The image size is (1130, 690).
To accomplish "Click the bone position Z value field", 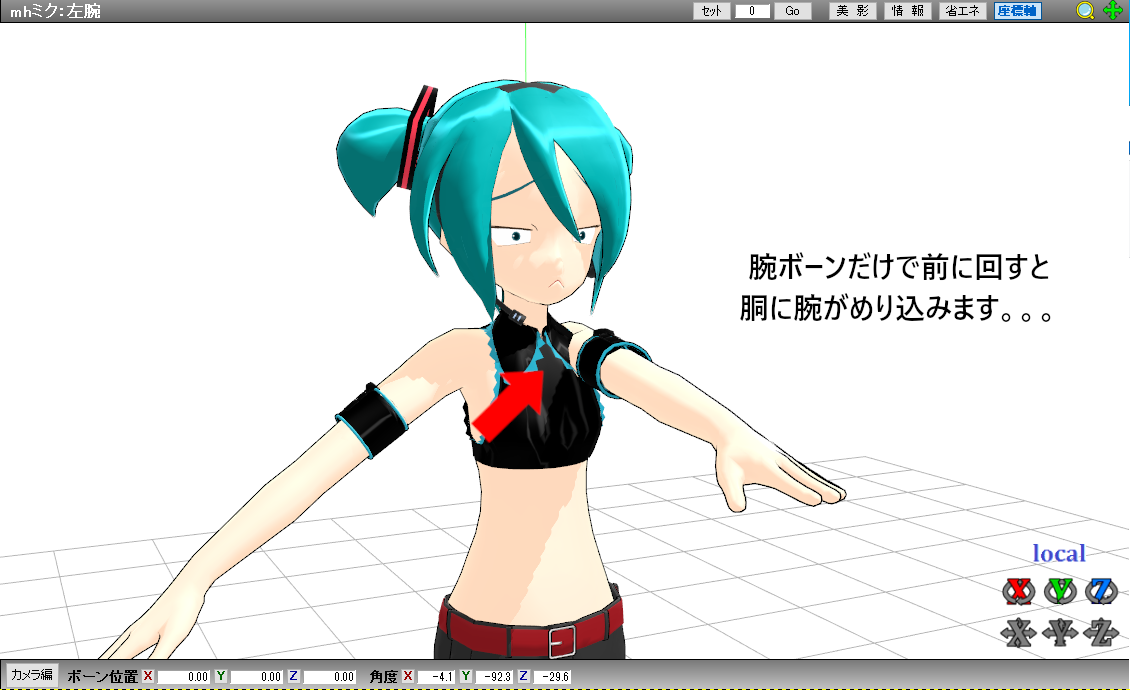I will [330, 676].
